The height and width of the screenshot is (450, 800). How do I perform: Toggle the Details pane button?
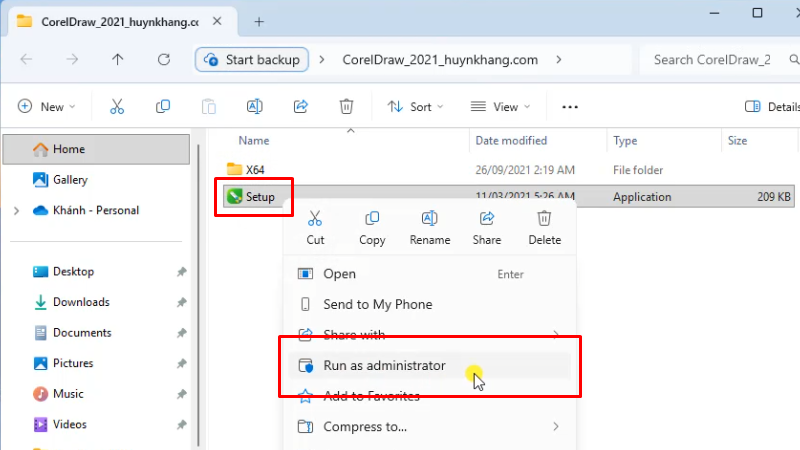(772, 107)
